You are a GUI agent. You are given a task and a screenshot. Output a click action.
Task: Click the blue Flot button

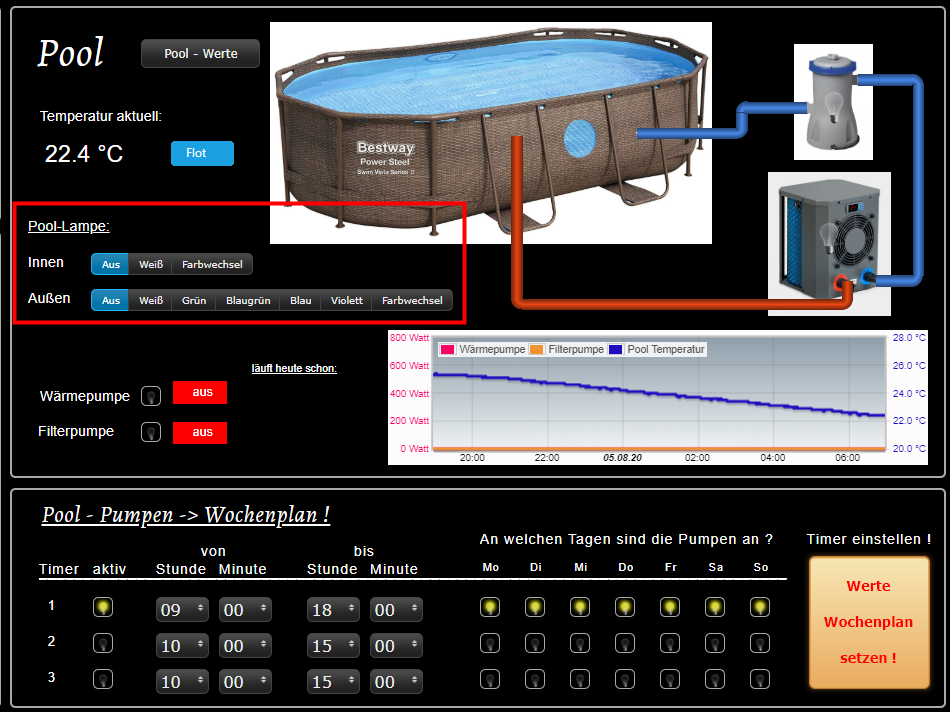click(202, 153)
